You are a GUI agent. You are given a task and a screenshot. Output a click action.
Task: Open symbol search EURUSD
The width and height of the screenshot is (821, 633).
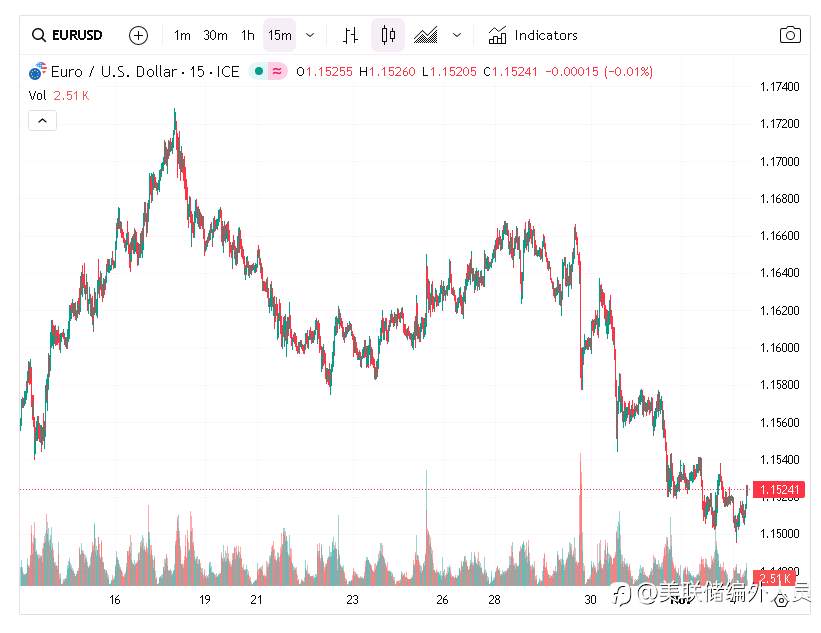[67, 35]
